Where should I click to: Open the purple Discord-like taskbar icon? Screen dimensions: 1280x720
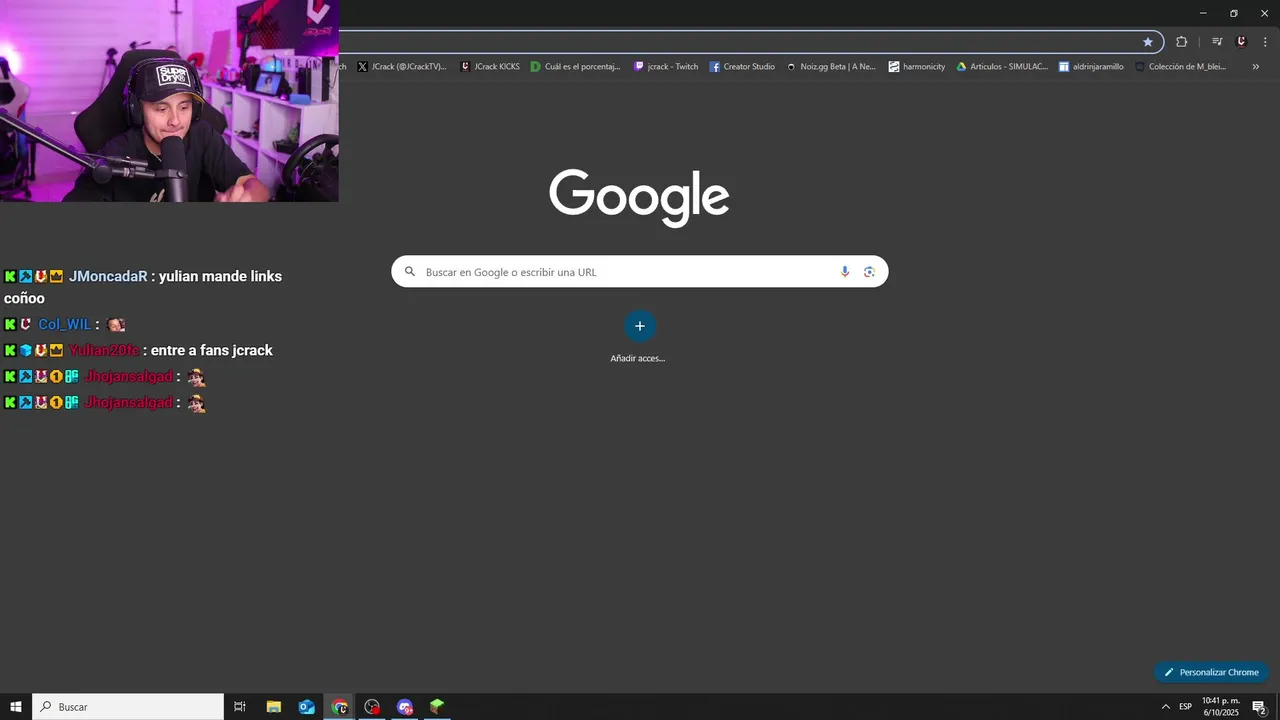tap(405, 707)
